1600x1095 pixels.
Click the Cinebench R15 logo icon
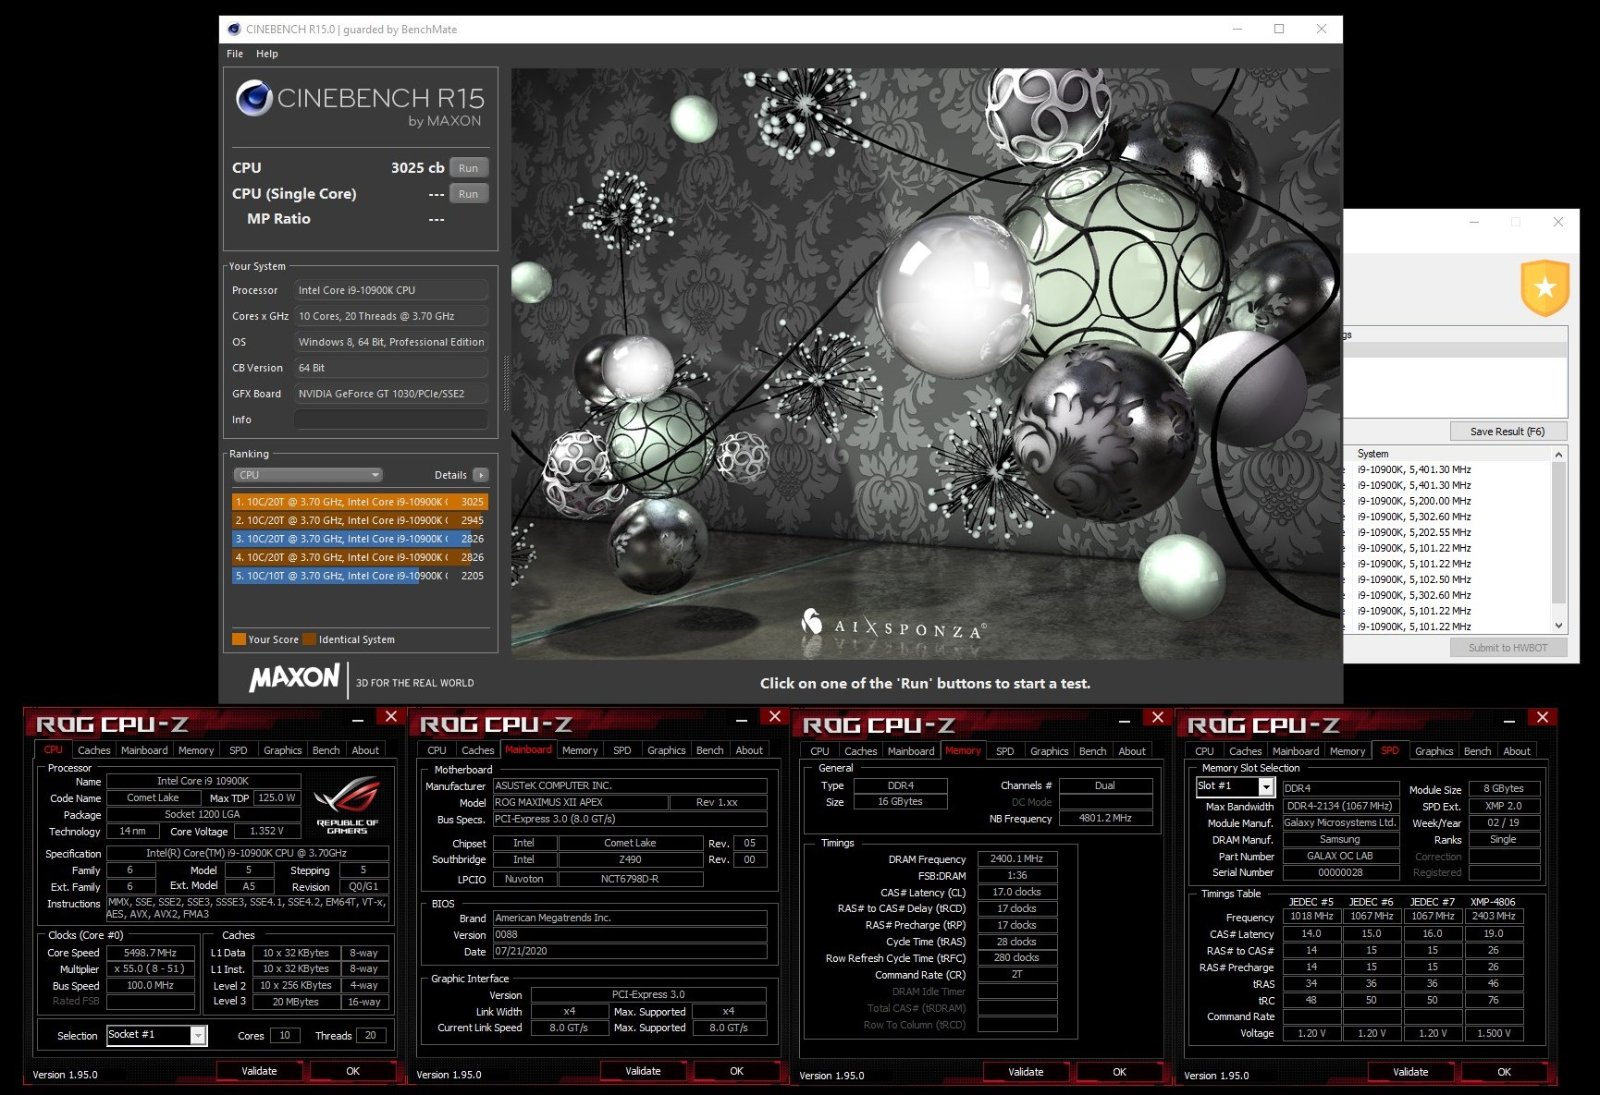pyautogui.click(x=254, y=98)
